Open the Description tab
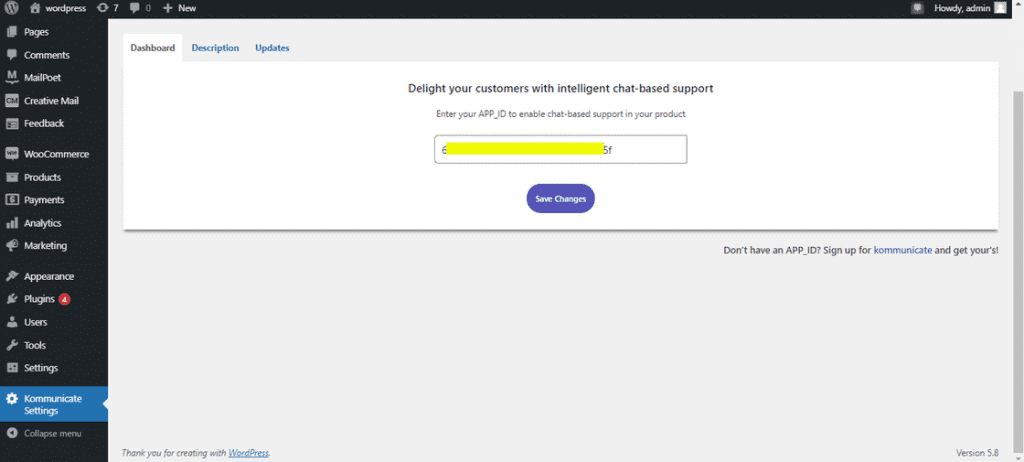 click(216, 48)
